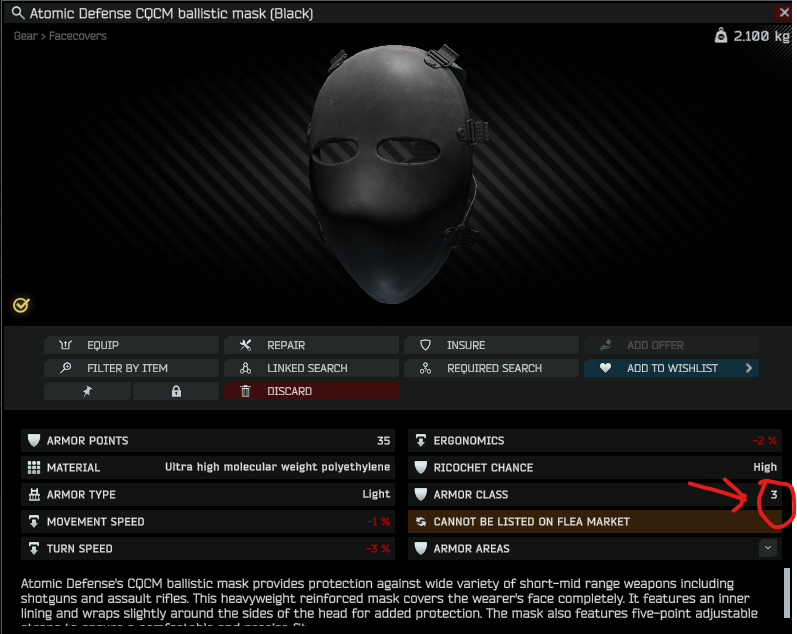Select the Armor Points value 35
The image size is (797, 634).
point(384,441)
